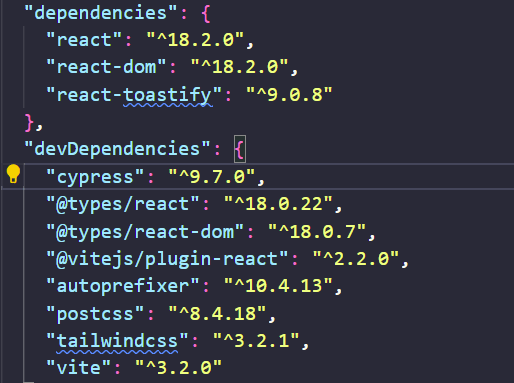Click the yellow lightbulb quick-fix icon

pyautogui.click(x=13, y=174)
